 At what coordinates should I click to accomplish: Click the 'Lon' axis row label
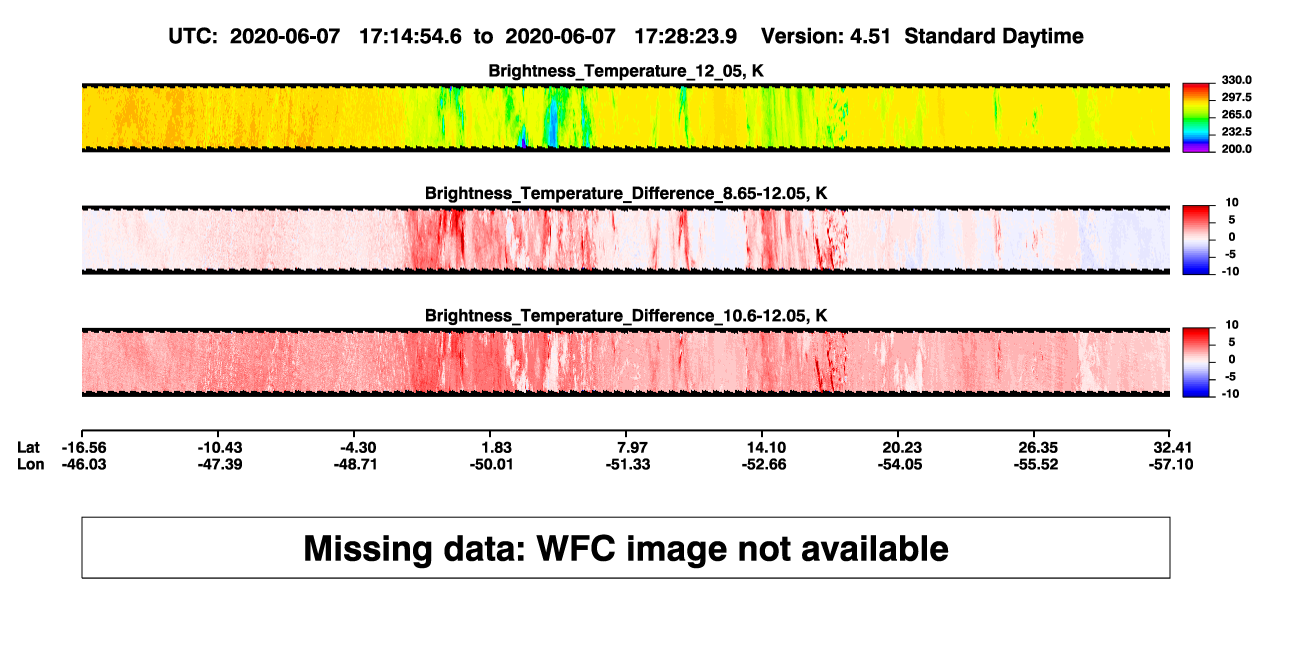tap(31, 464)
